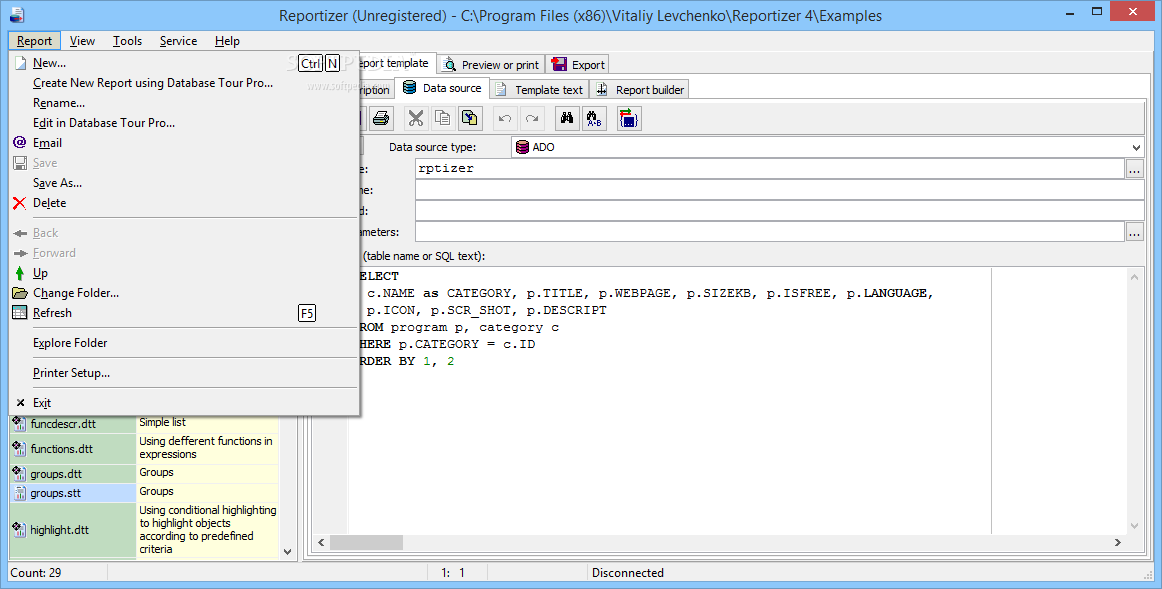Click the insert field braces icon
This screenshot has width=1162, height=589.
(629, 118)
